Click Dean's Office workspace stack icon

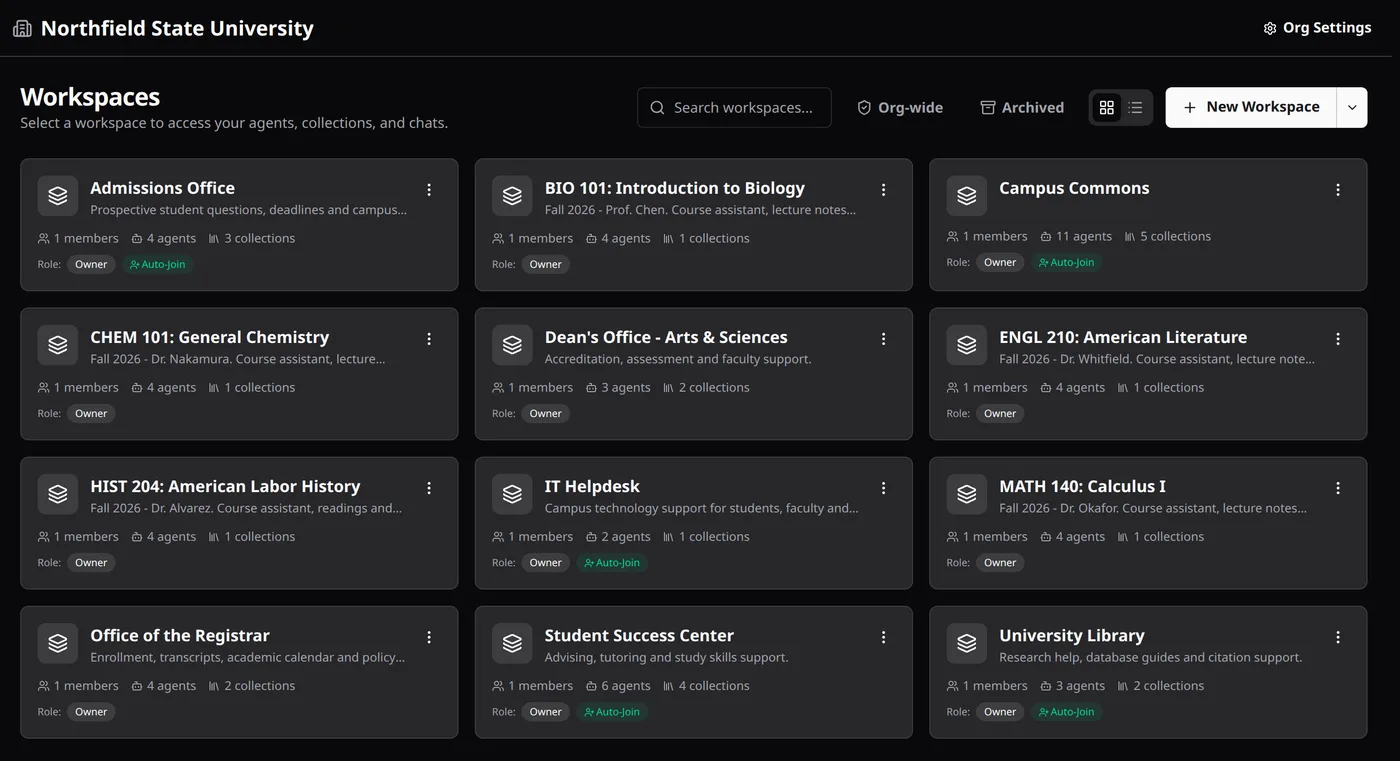(512, 345)
